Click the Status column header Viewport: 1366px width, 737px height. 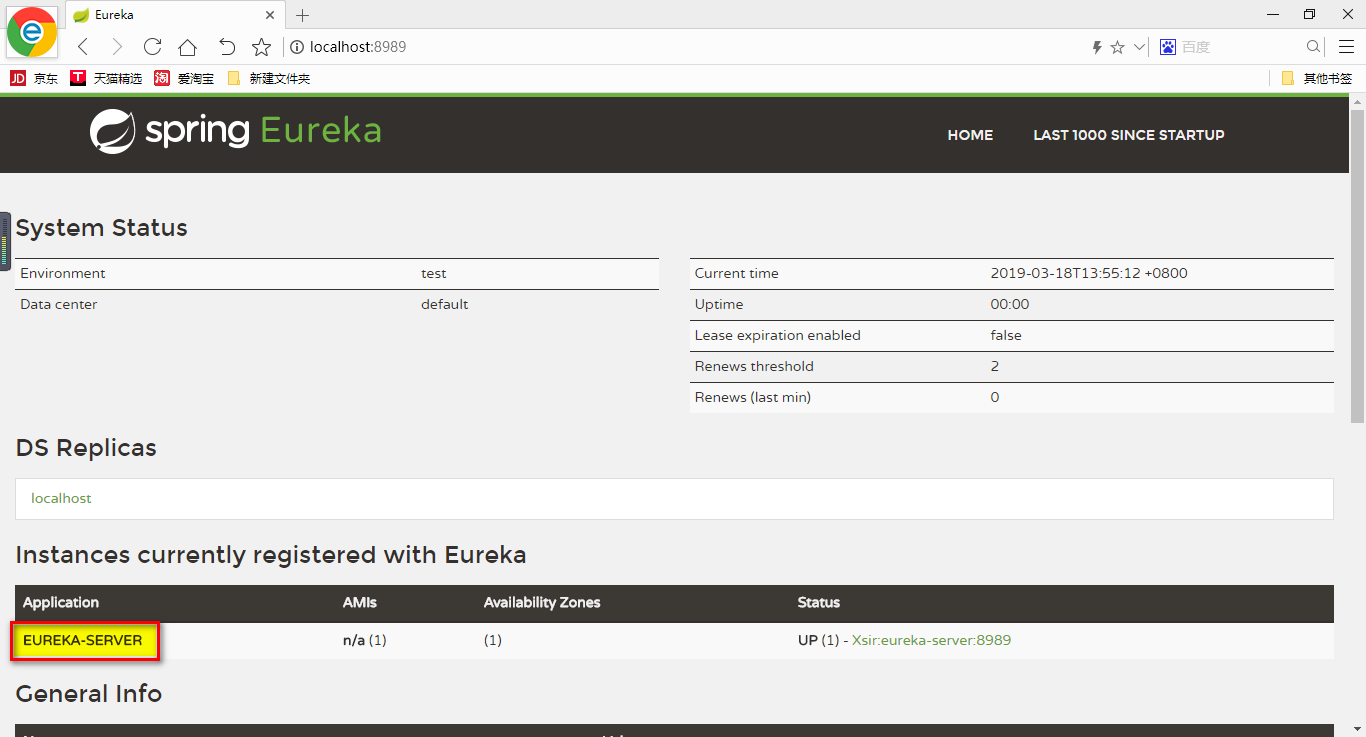pyautogui.click(x=819, y=603)
